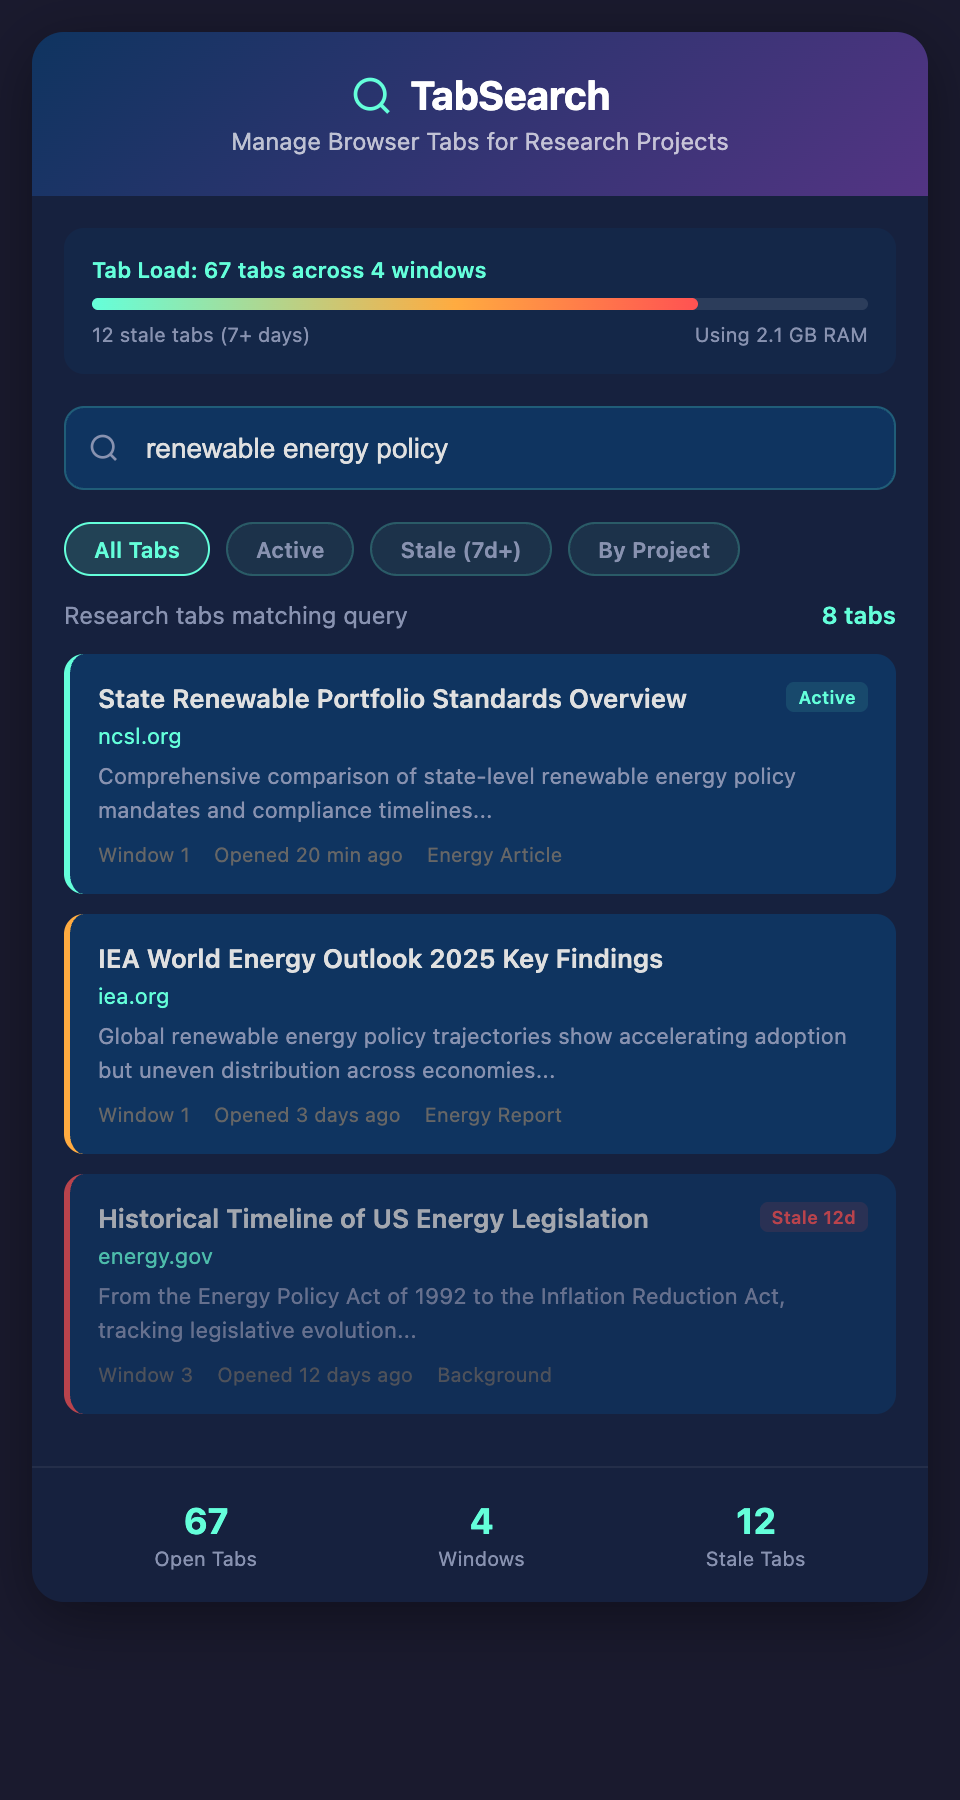This screenshot has width=960, height=1800.
Task: Open IEA World Energy Outlook 2025 result
Action: tap(380, 959)
